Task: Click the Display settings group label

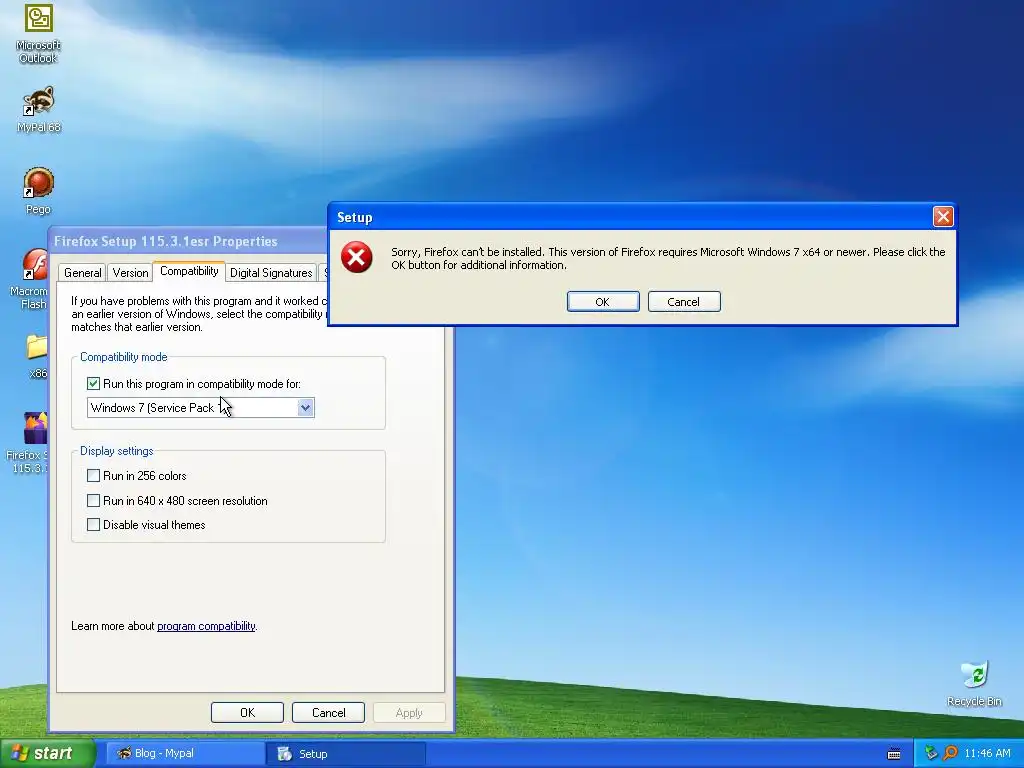Action: click(116, 451)
